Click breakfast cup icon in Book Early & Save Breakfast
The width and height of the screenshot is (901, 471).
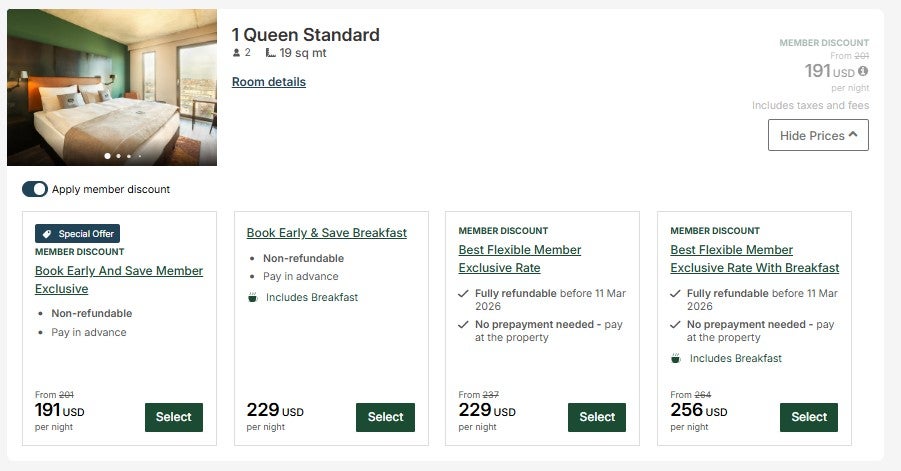pyautogui.click(x=252, y=297)
